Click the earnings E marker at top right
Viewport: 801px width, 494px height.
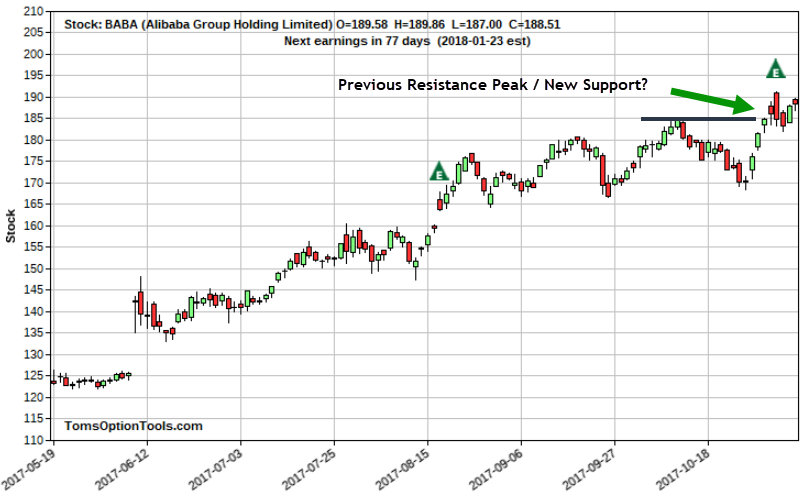[775, 69]
